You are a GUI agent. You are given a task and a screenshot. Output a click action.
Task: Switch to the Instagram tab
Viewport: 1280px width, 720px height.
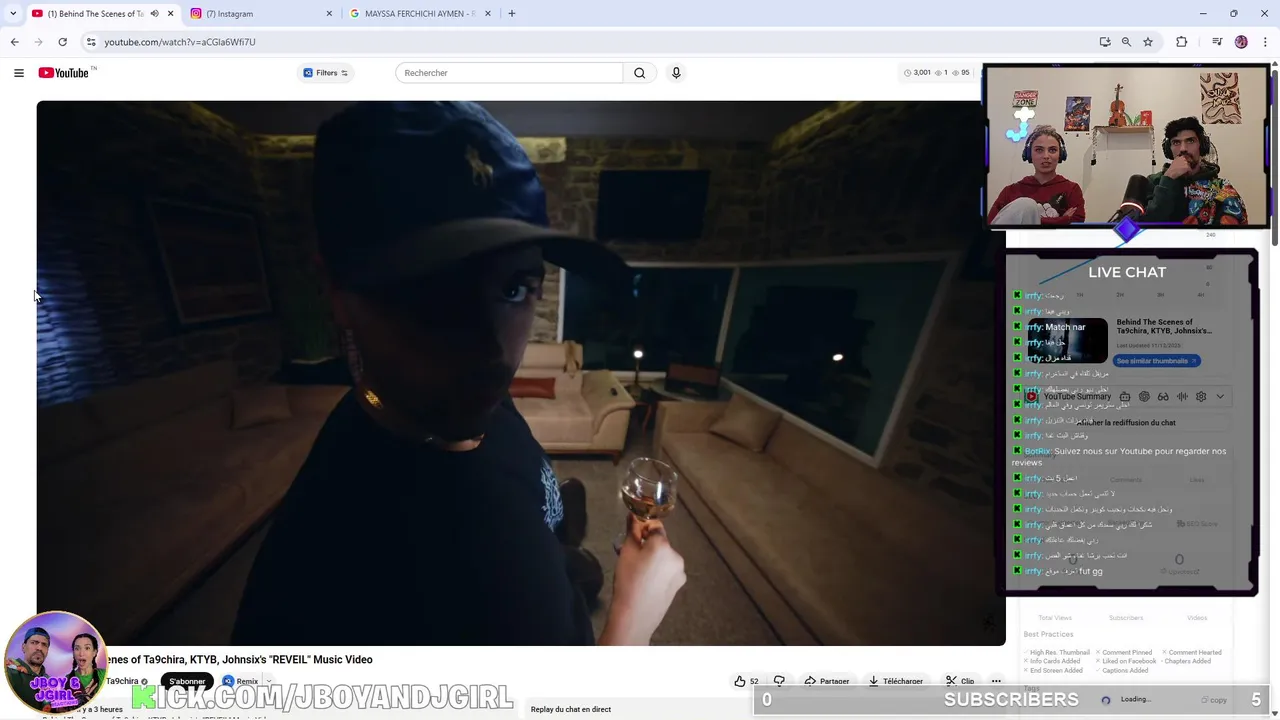pos(261,14)
